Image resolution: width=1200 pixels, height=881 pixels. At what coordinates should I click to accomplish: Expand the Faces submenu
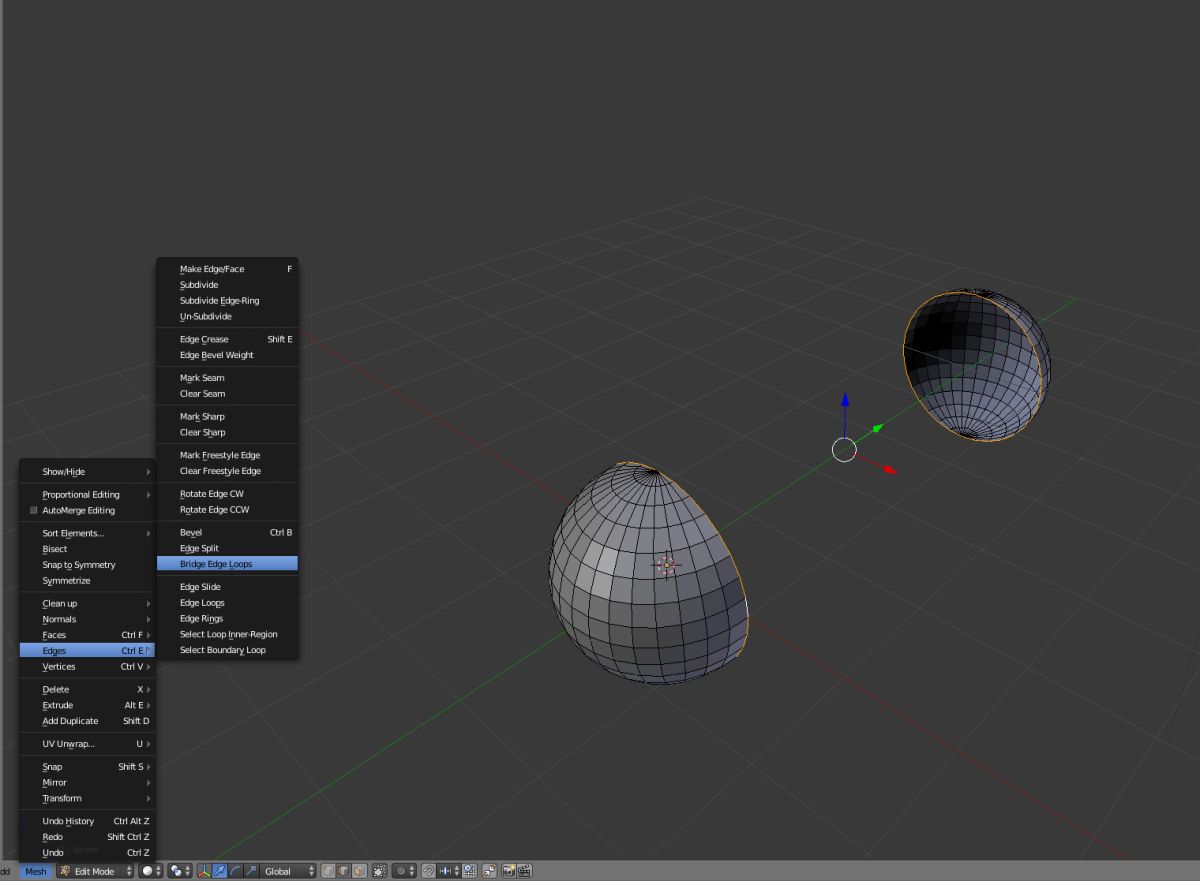(x=87, y=635)
